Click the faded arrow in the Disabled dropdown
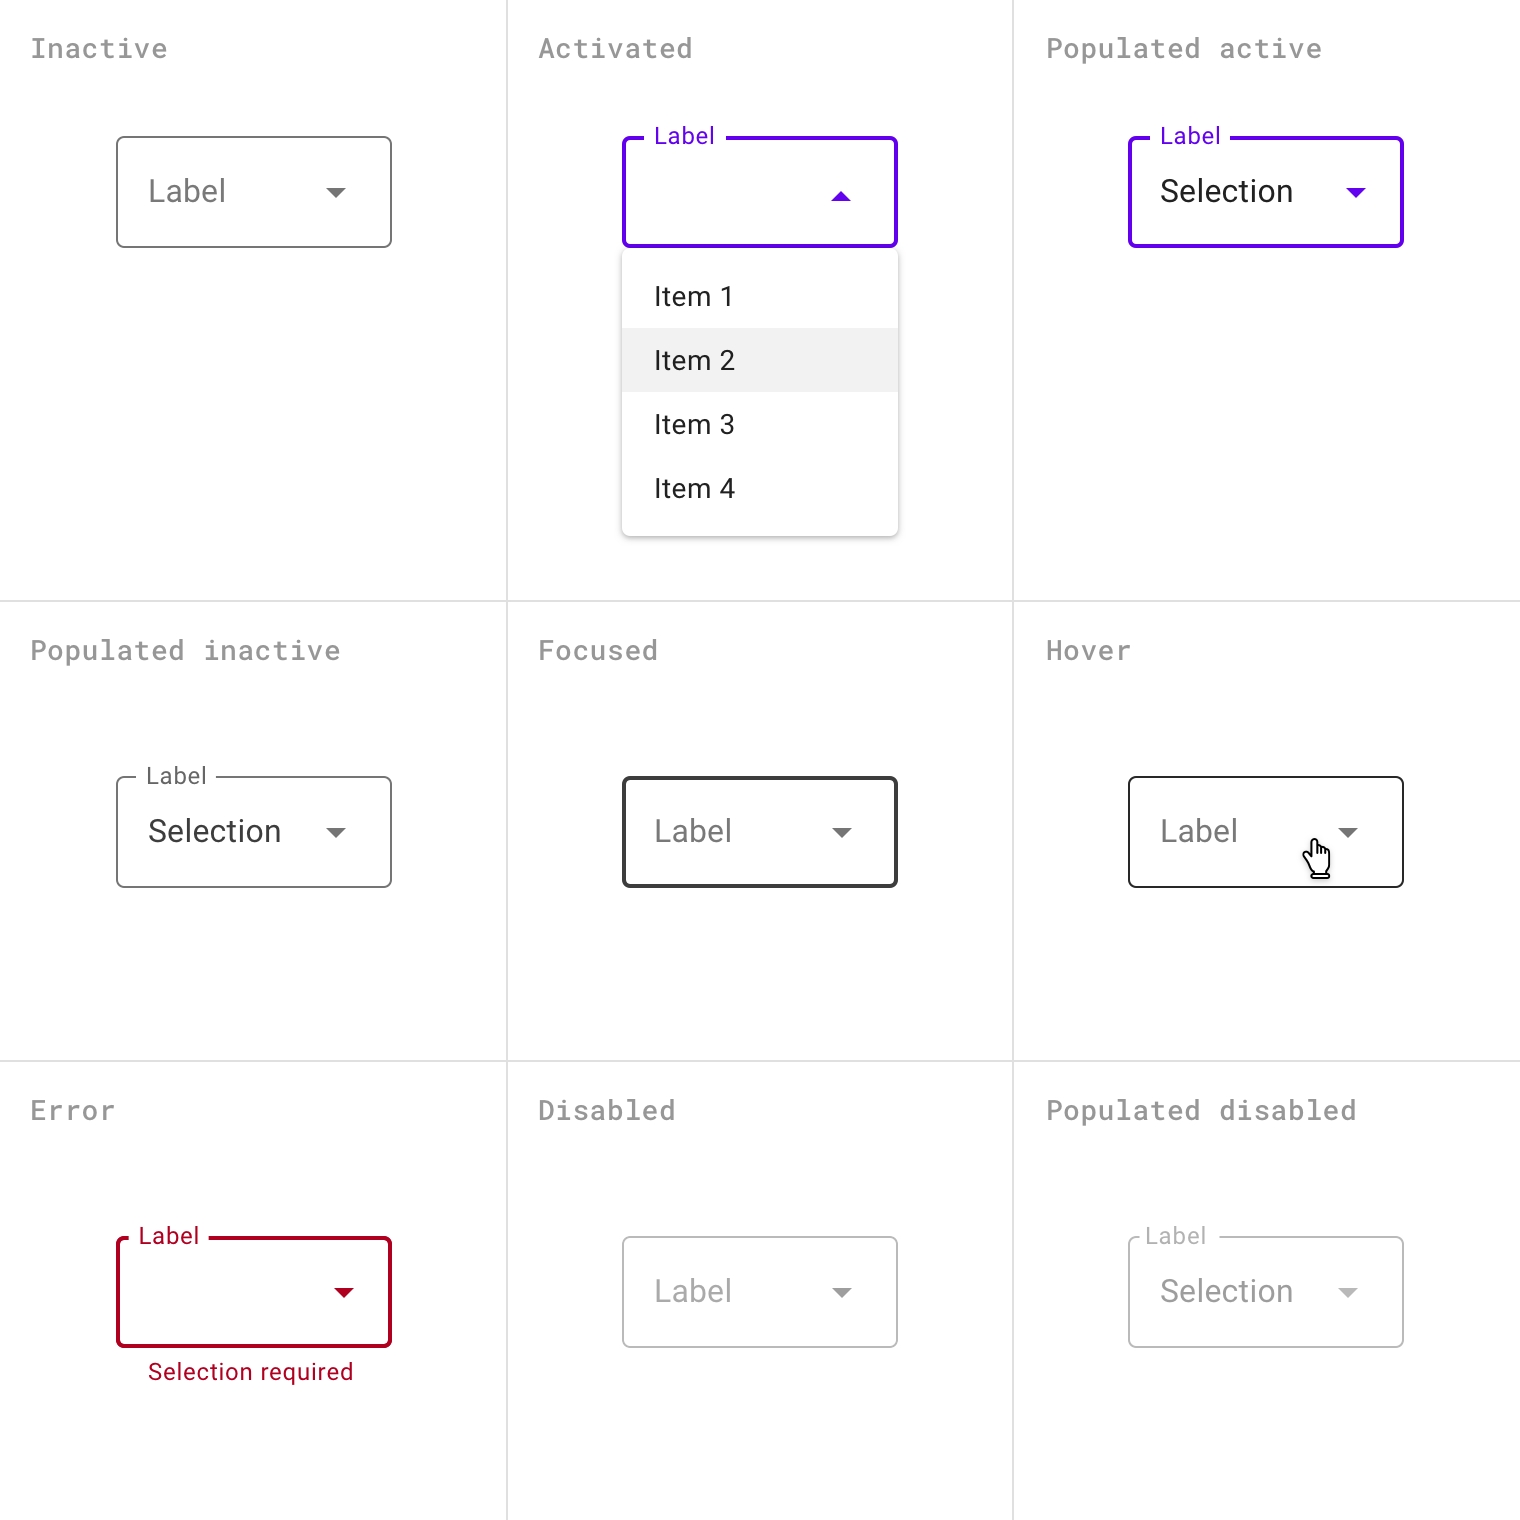This screenshot has width=1520, height=1520. point(842,1293)
